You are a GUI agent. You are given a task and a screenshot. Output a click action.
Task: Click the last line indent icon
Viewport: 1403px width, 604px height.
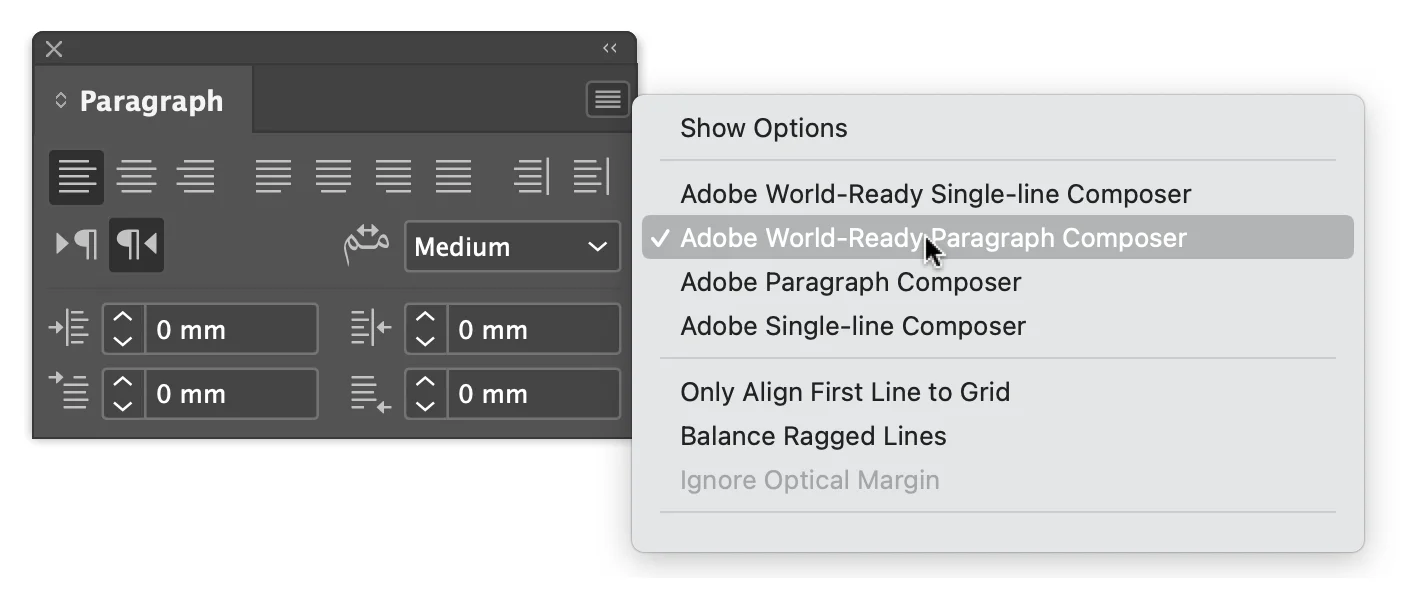point(371,393)
